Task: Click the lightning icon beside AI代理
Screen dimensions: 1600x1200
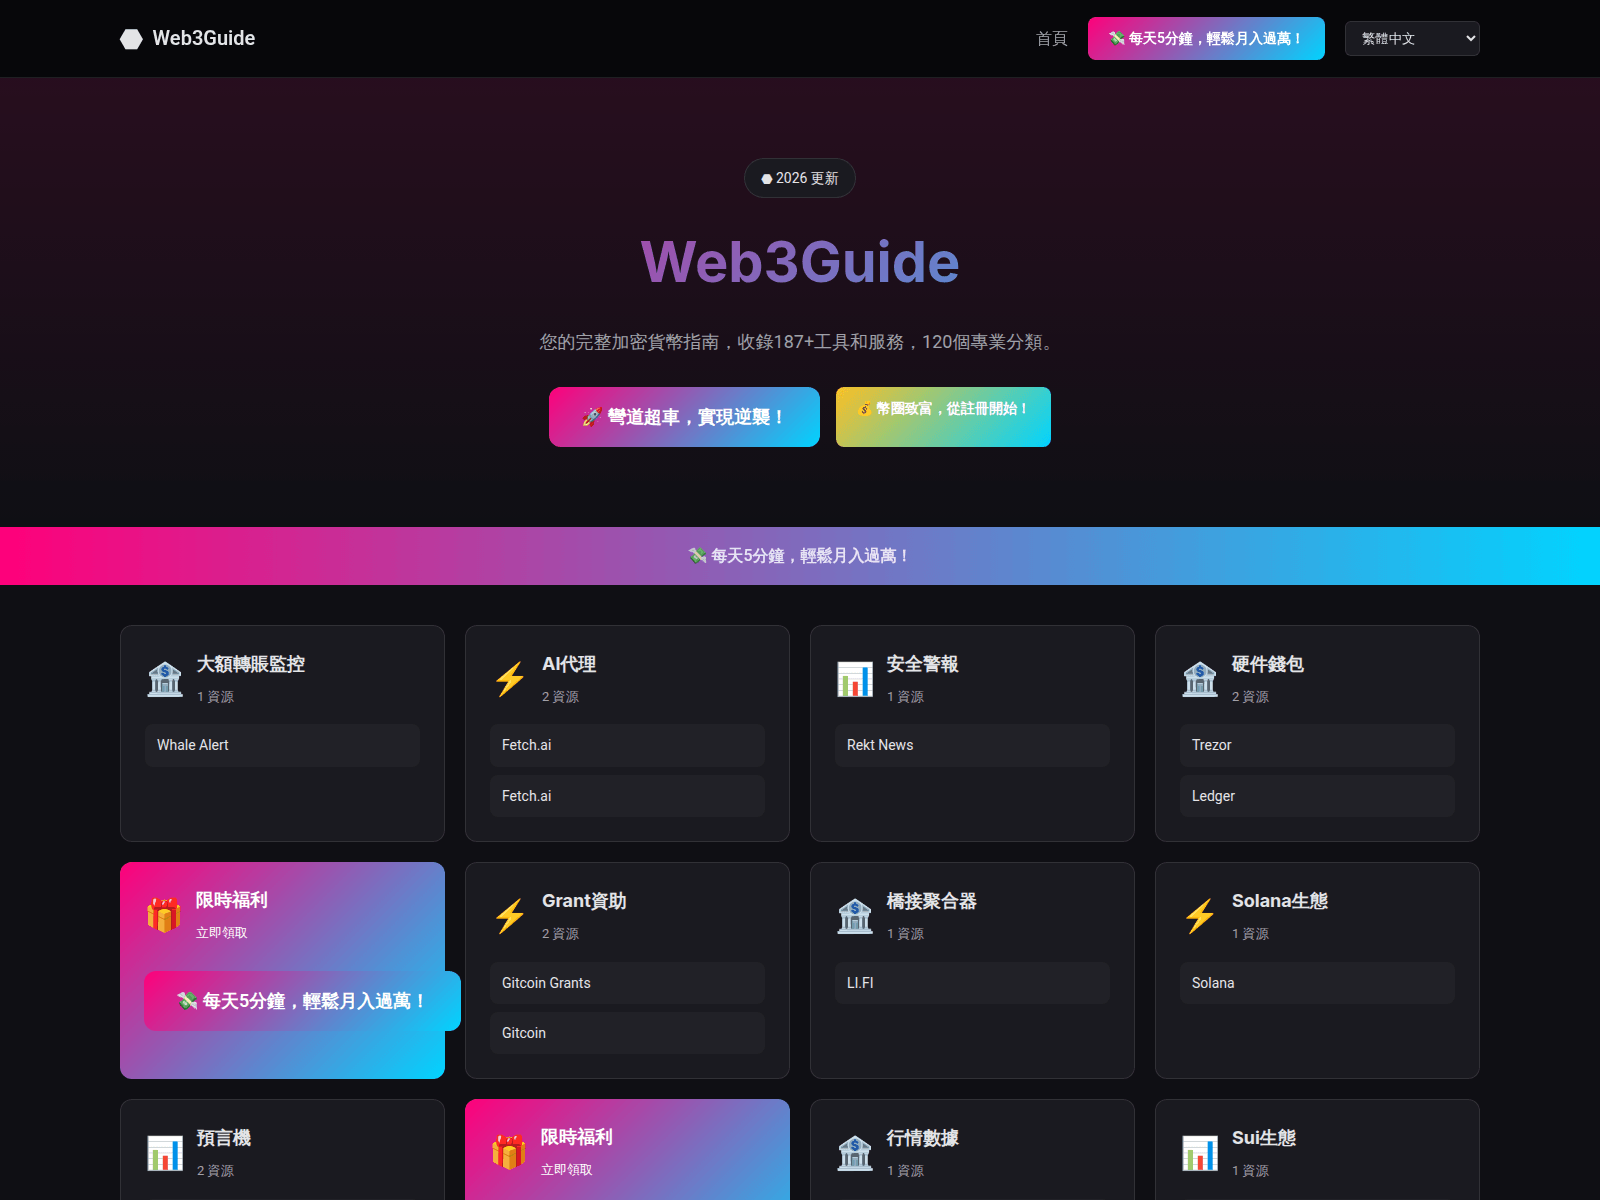Action: pyautogui.click(x=510, y=679)
